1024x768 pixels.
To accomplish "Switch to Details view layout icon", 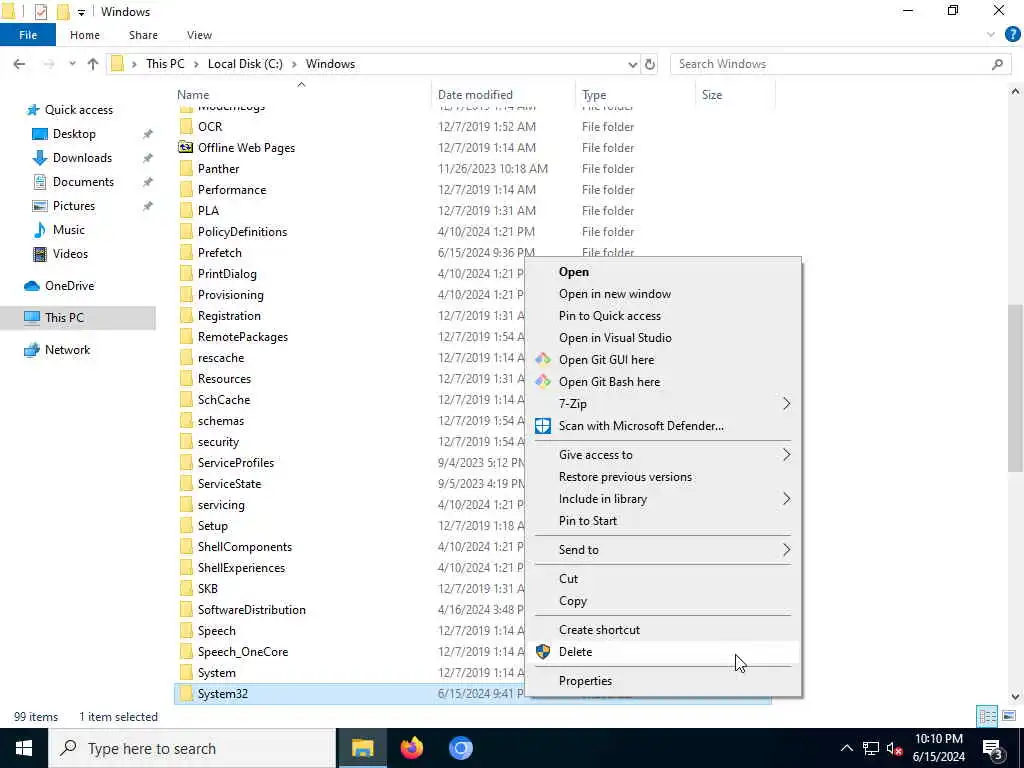I will pyautogui.click(x=987, y=716).
